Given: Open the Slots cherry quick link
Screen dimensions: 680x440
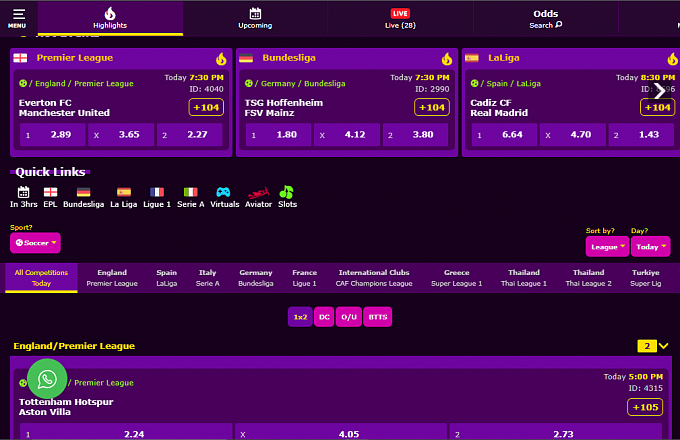Looking at the screenshot, I should point(287,197).
